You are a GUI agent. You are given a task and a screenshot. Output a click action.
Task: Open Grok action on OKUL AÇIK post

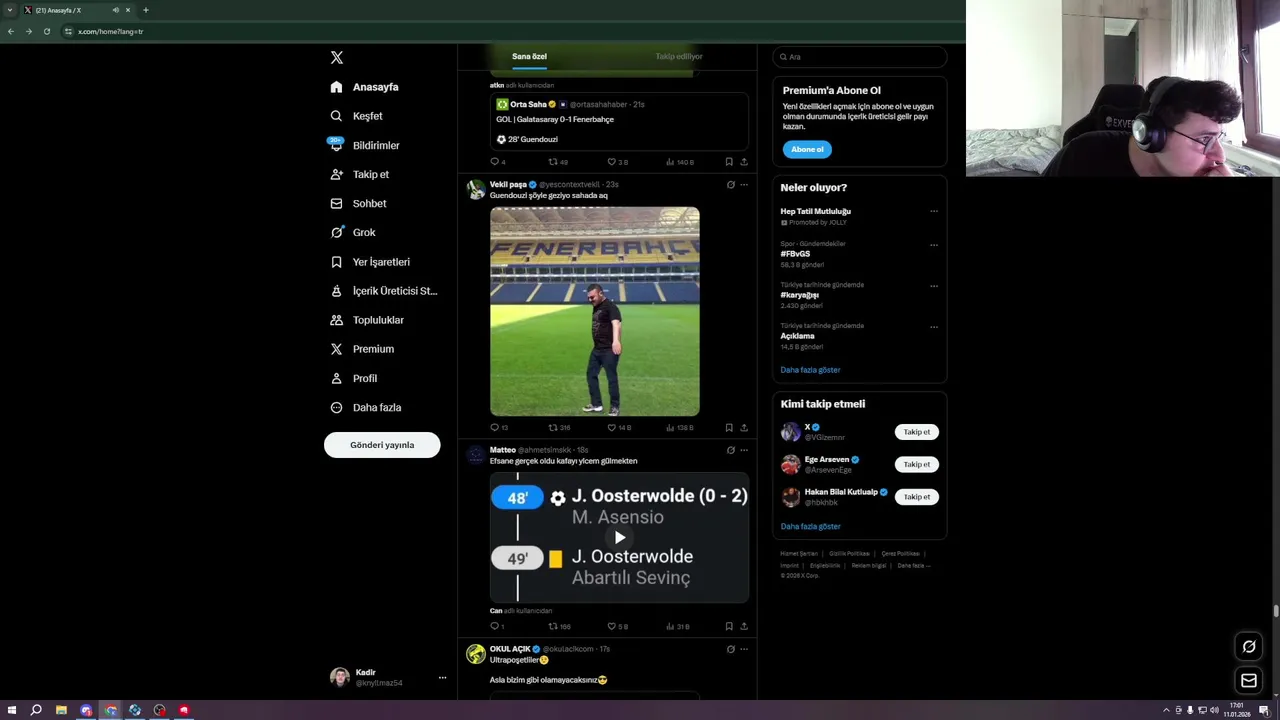(731, 649)
